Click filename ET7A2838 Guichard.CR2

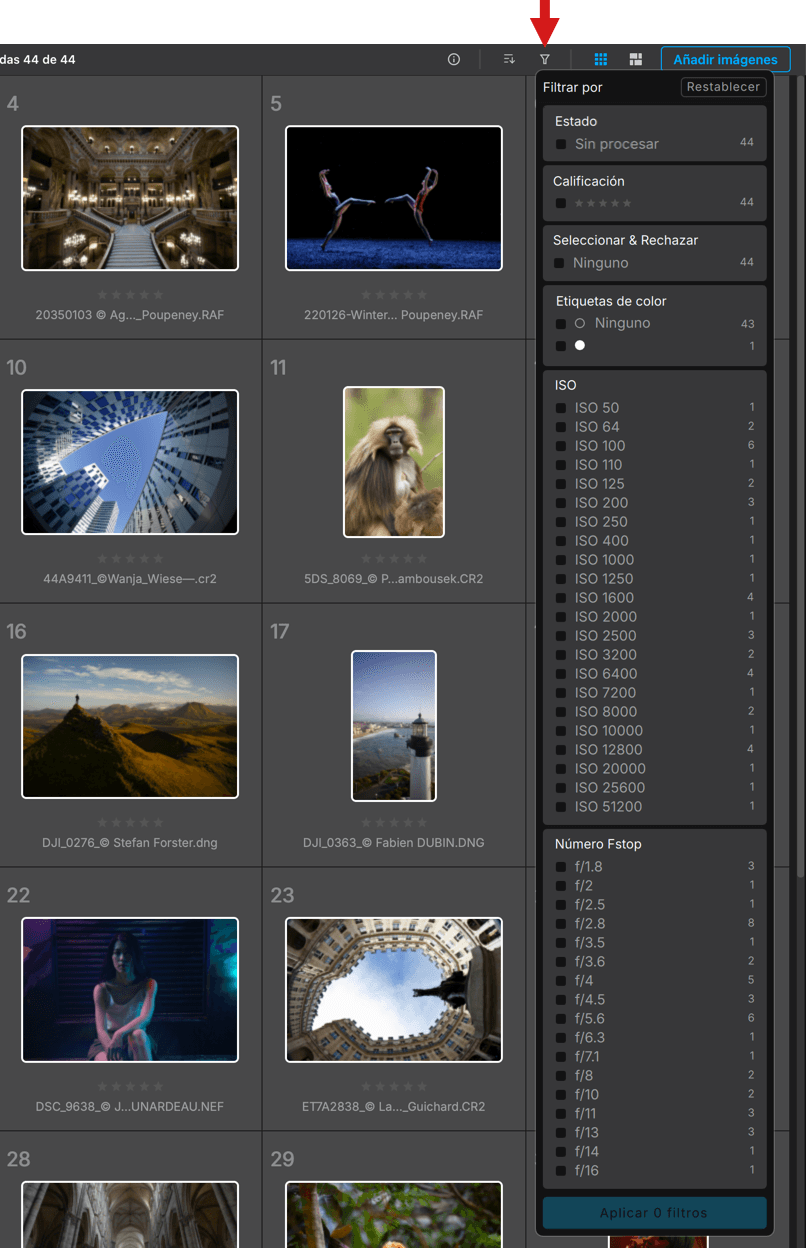click(394, 1107)
